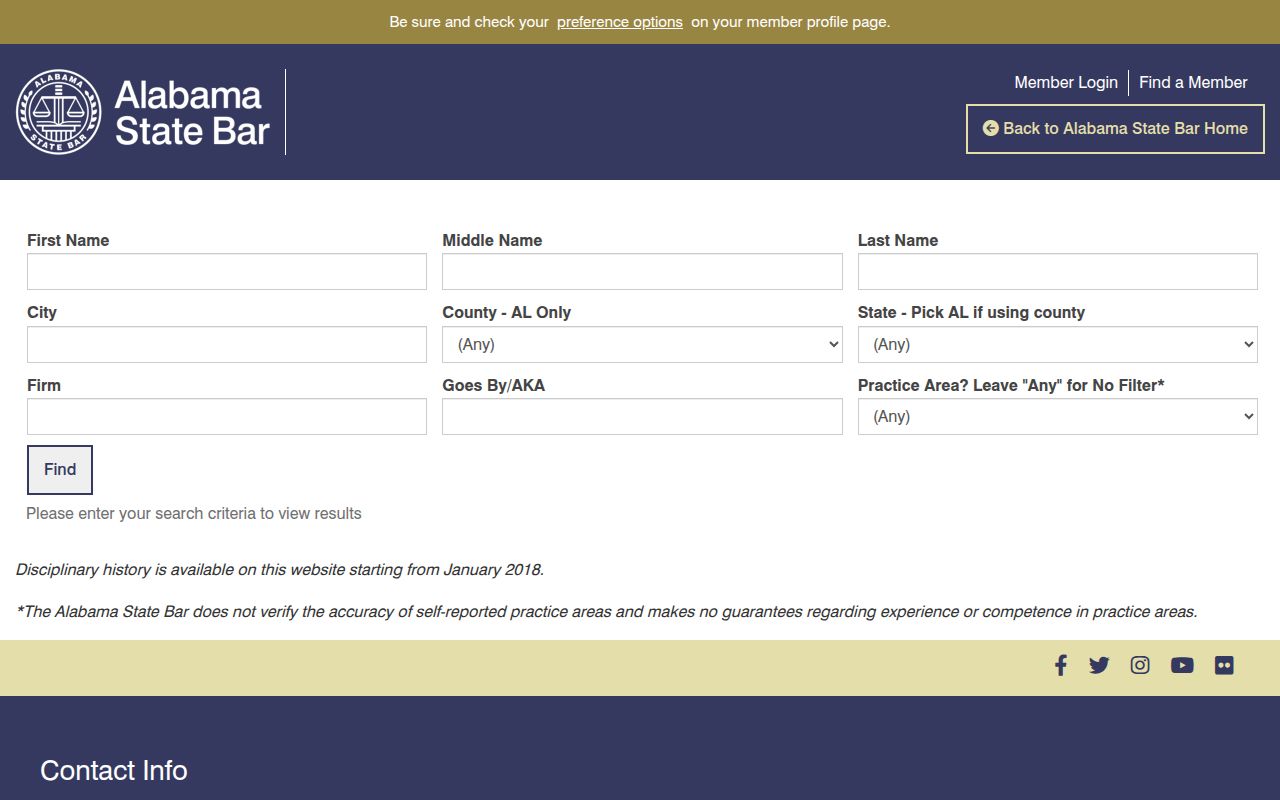Focus the Last Name input field

coord(1057,272)
